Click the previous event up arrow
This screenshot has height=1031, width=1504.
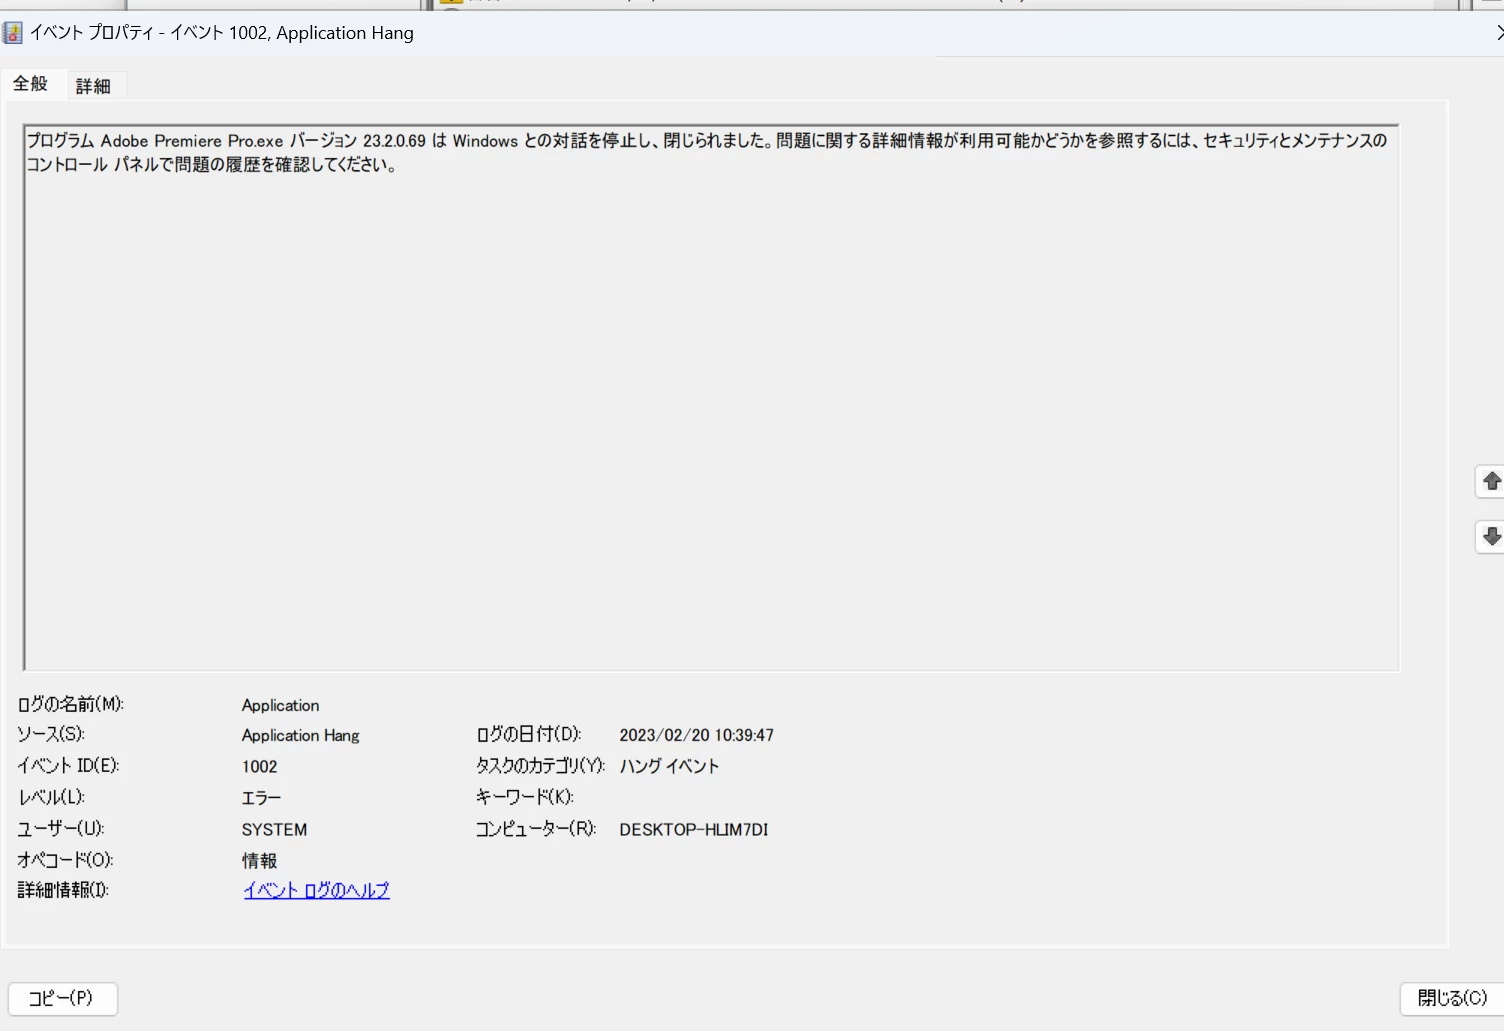1490,481
